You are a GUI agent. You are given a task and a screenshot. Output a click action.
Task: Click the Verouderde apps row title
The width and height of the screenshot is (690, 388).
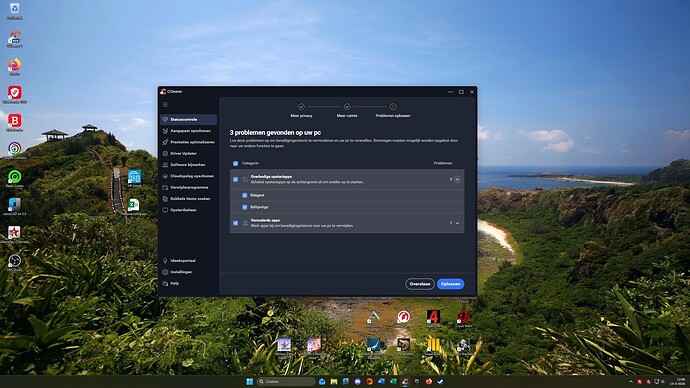tap(265, 220)
